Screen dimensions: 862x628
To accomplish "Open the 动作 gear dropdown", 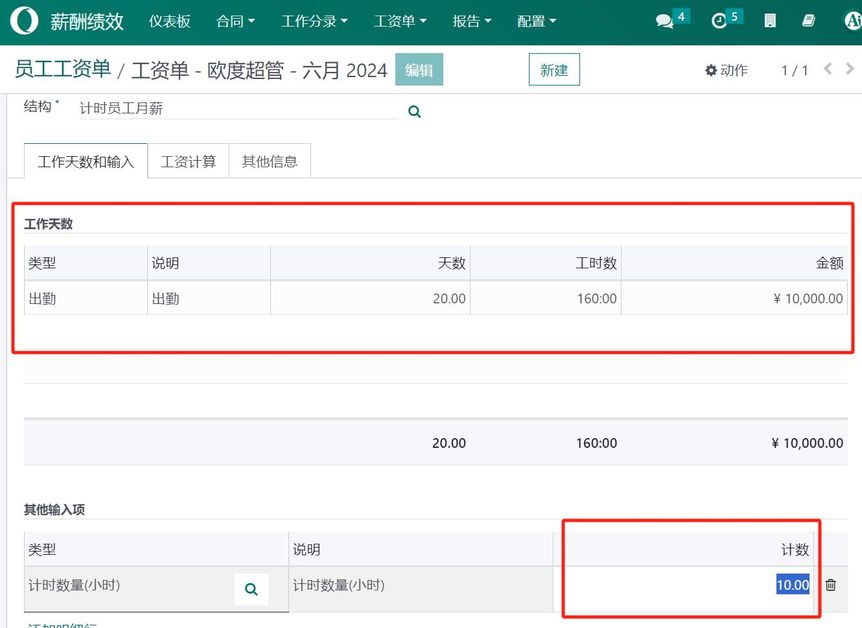I will (x=726, y=70).
